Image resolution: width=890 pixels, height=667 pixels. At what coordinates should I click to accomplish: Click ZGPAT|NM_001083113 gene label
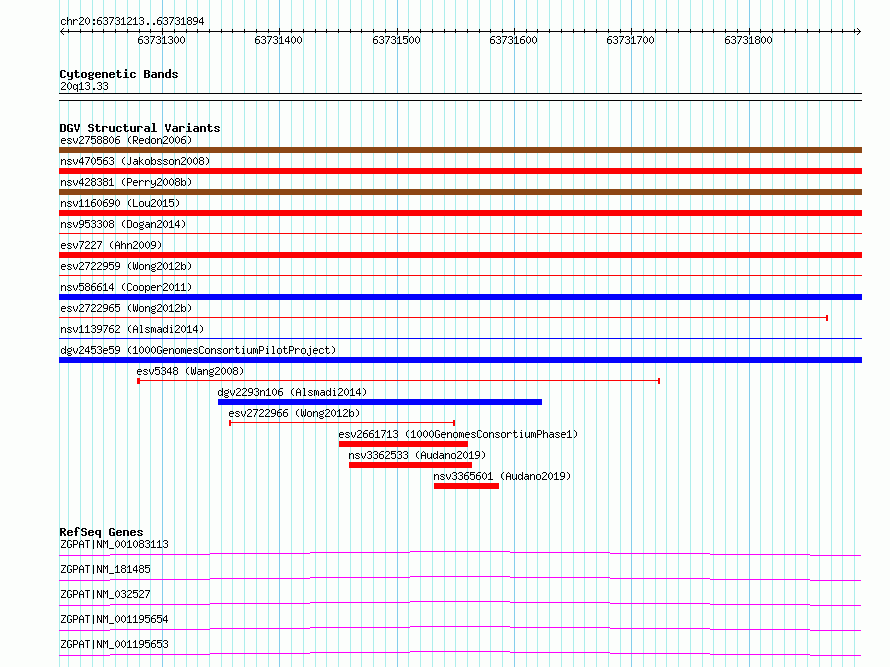pyautogui.click(x=114, y=544)
